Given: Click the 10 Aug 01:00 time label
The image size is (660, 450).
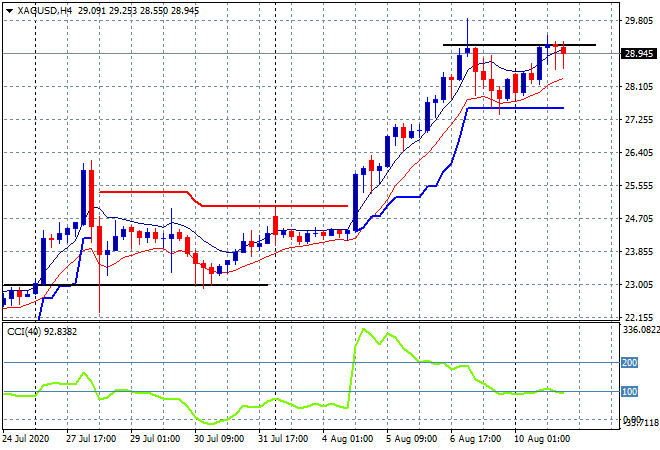Looking at the screenshot, I should click(541, 439).
